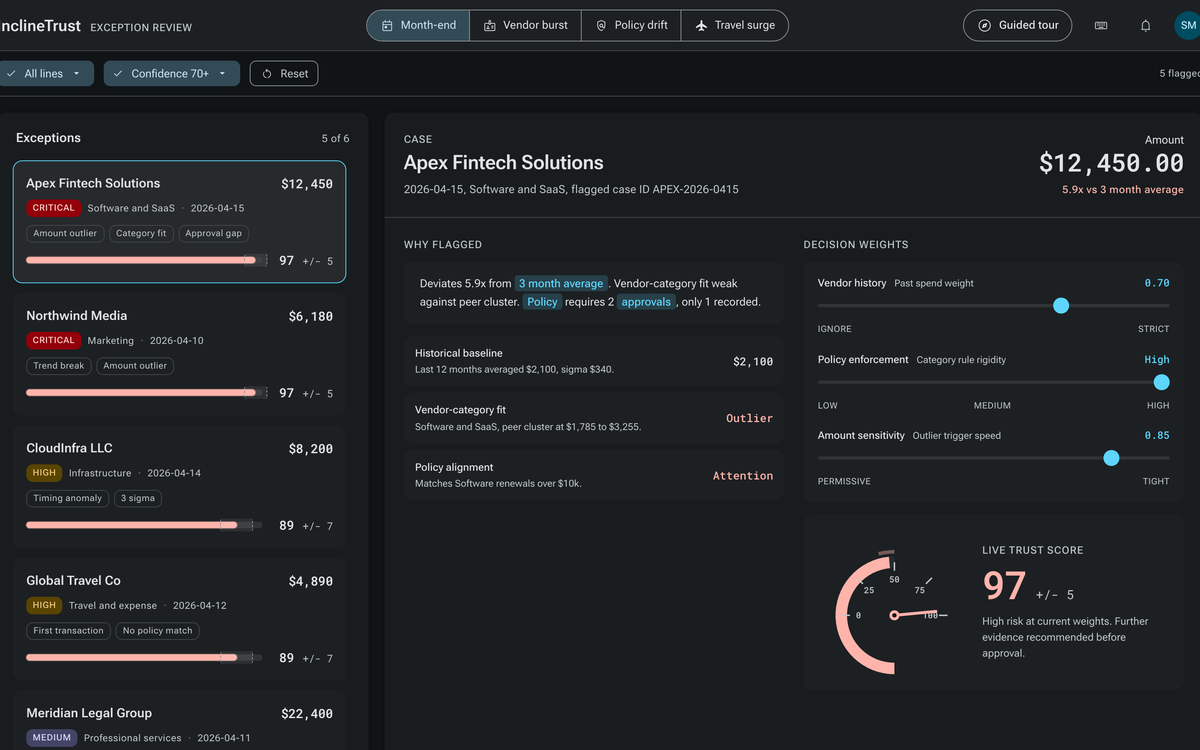Click the compass icon in Guided tour

coord(984,26)
